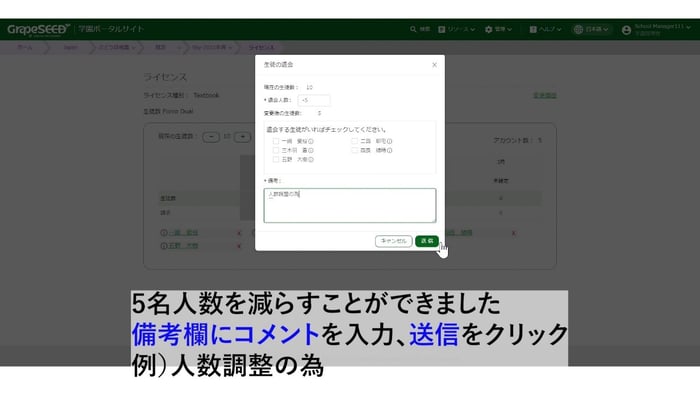Open the 五野 student link on the background page
This screenshot has height=393, width=700.
[183, 246]
